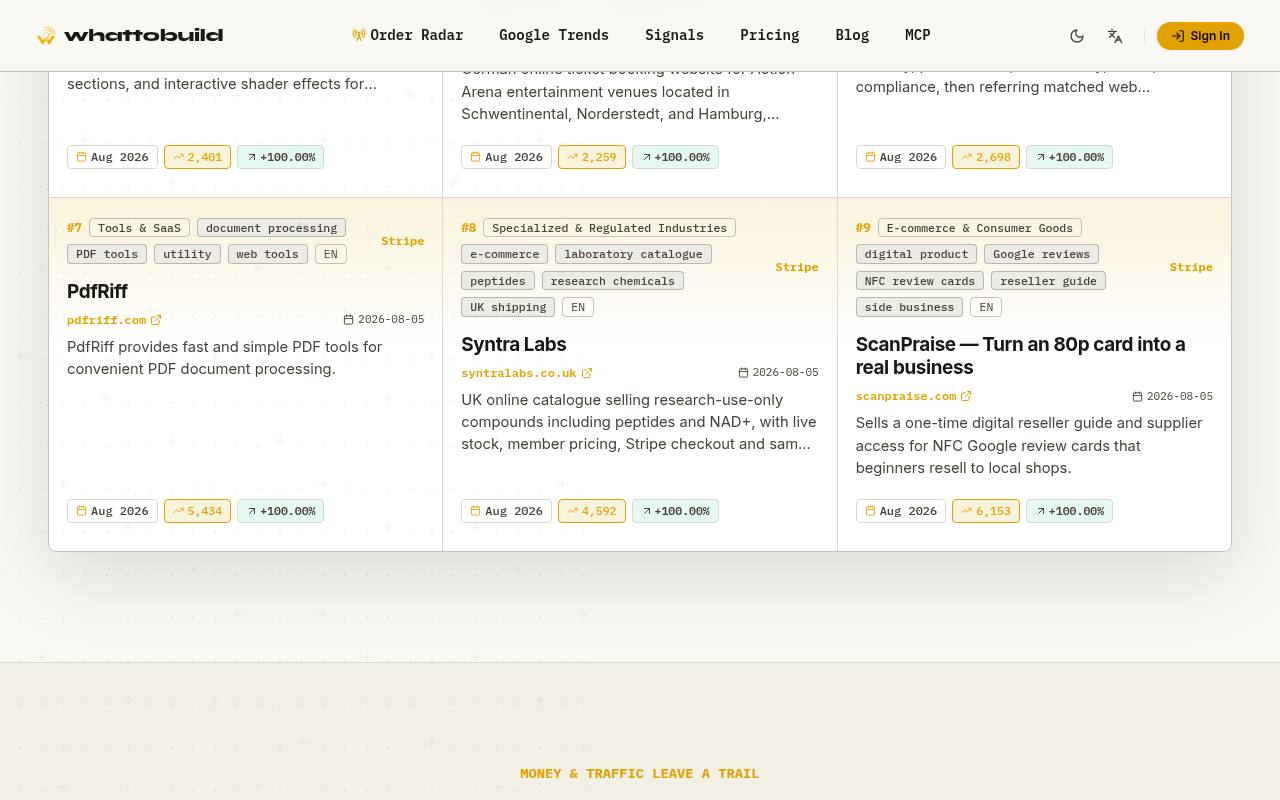Open the Order Radar menu item

coord(408,35)
